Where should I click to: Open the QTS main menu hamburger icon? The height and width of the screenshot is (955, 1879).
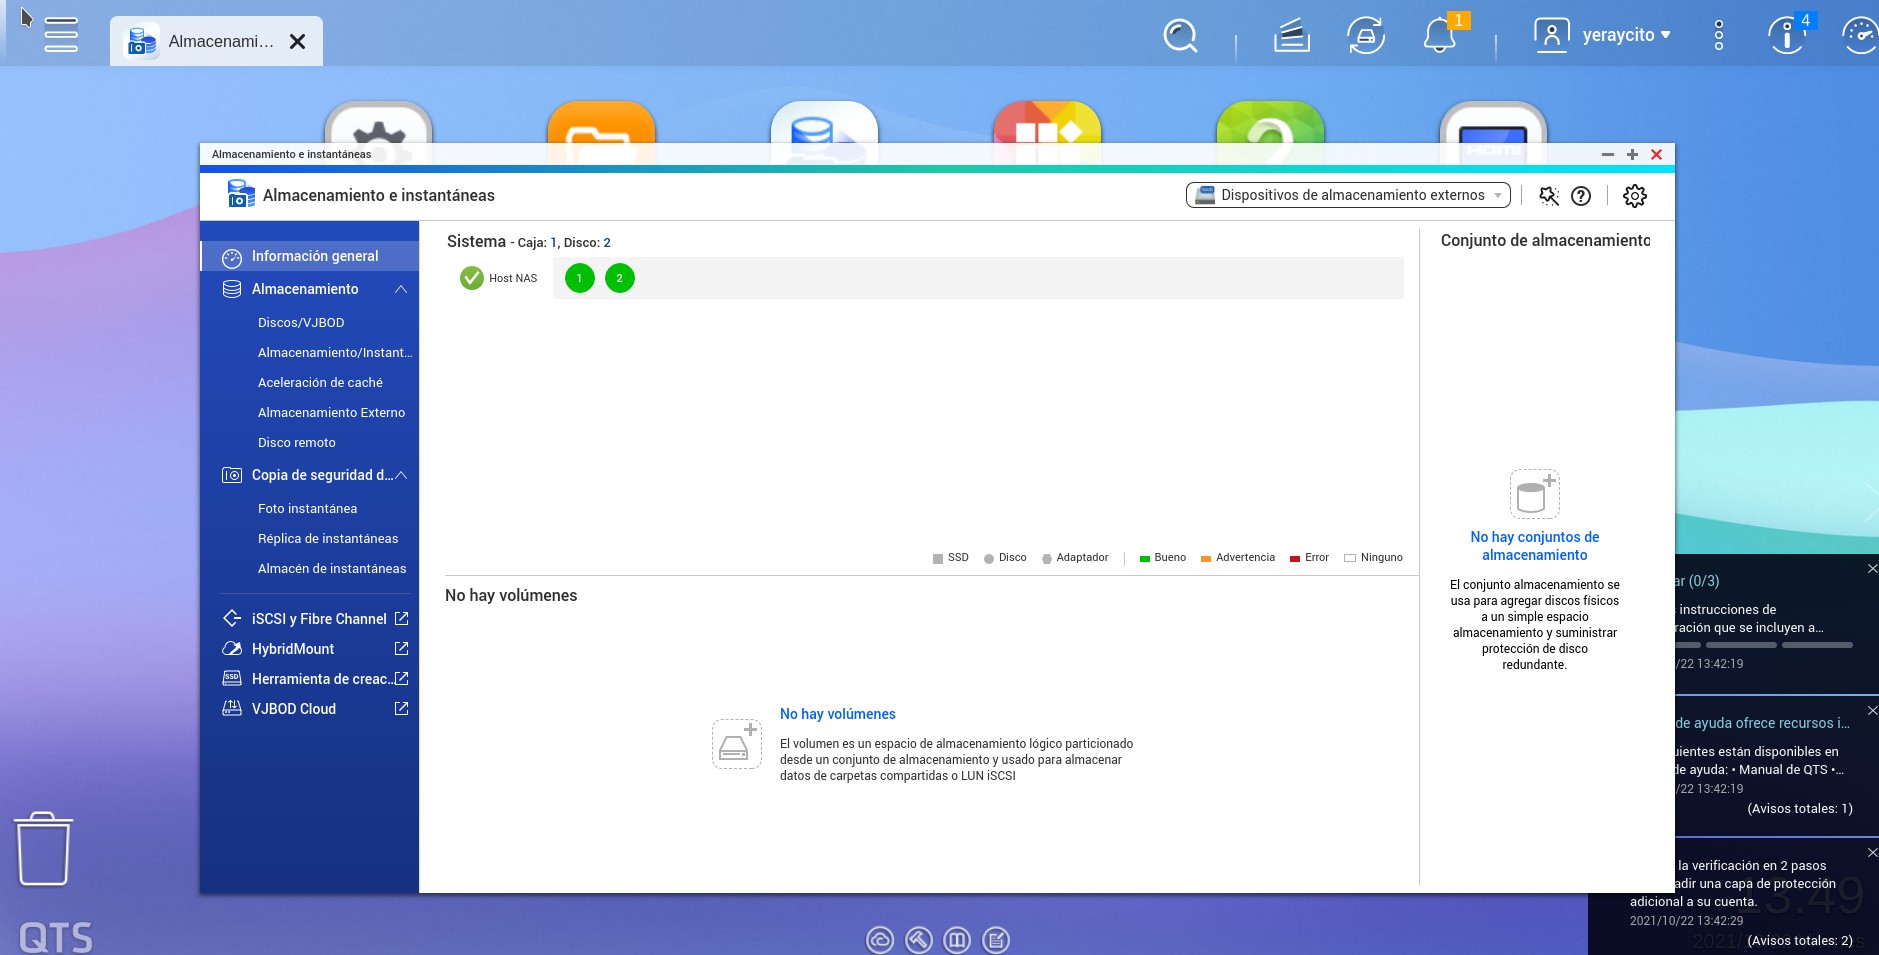pyautogui.click(x=61, y=35)
